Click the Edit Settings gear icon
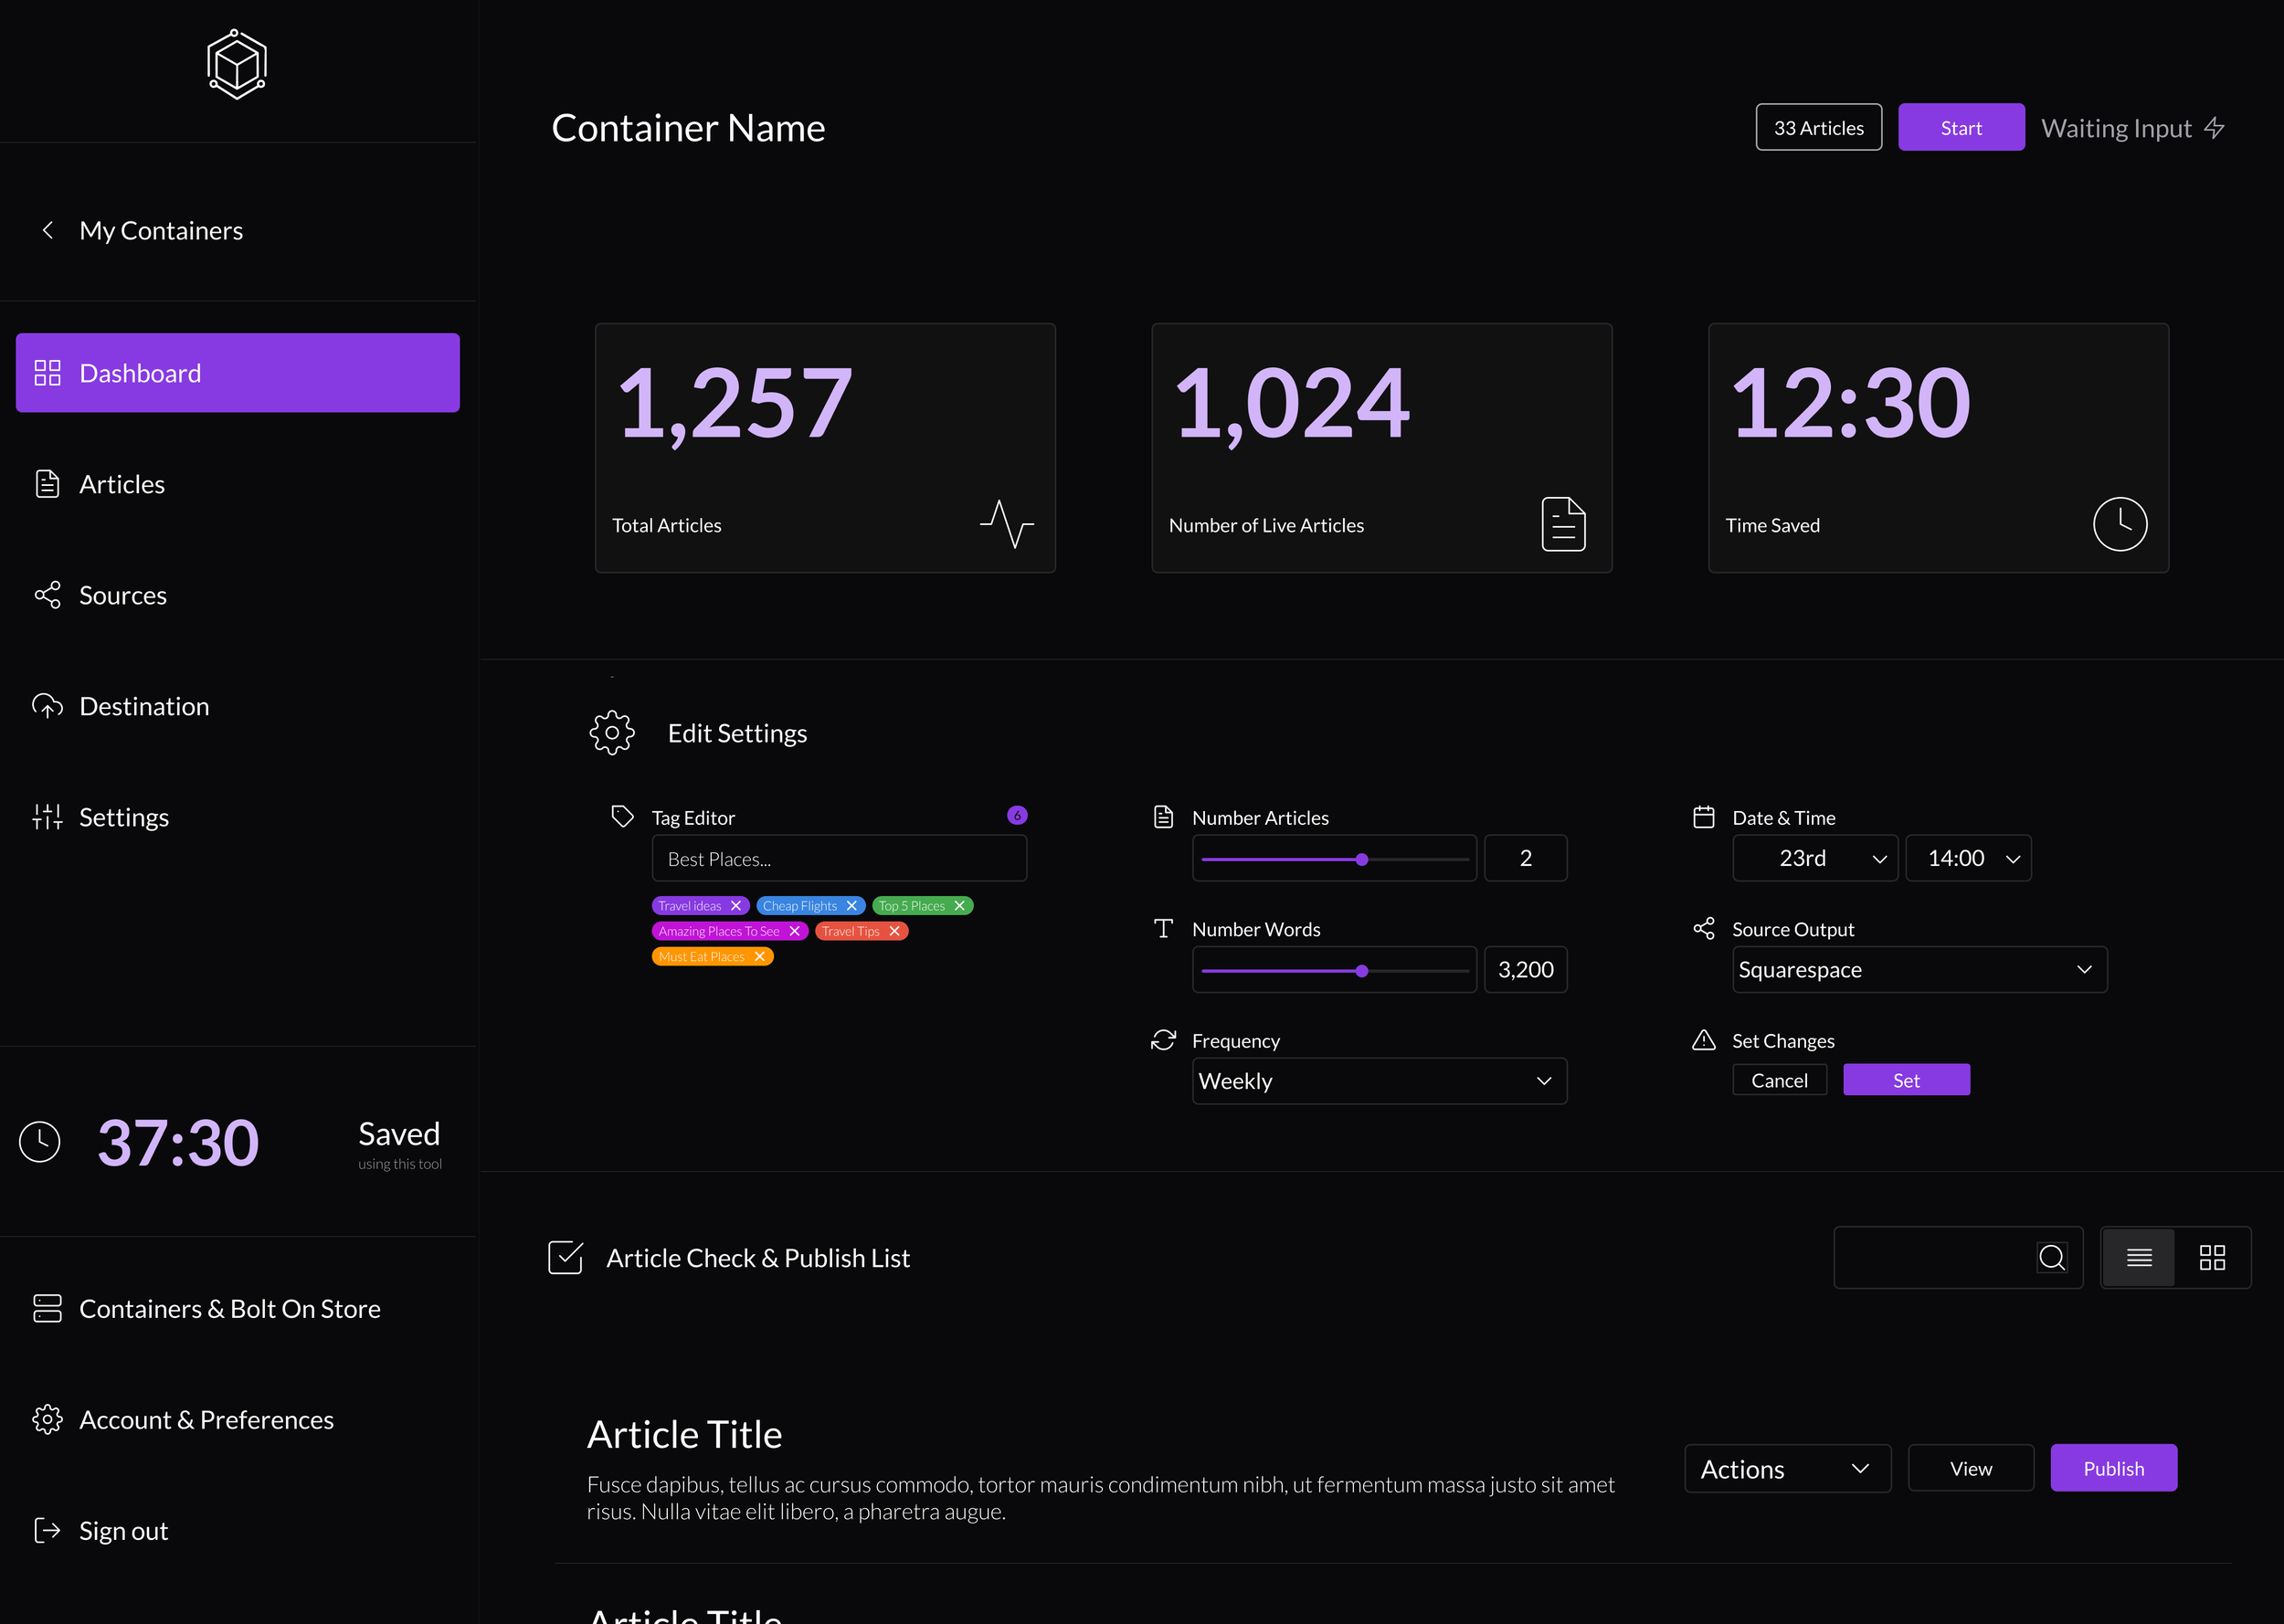The width and height of the screenshot is (2284, 1624). click(x=612, y=732)
